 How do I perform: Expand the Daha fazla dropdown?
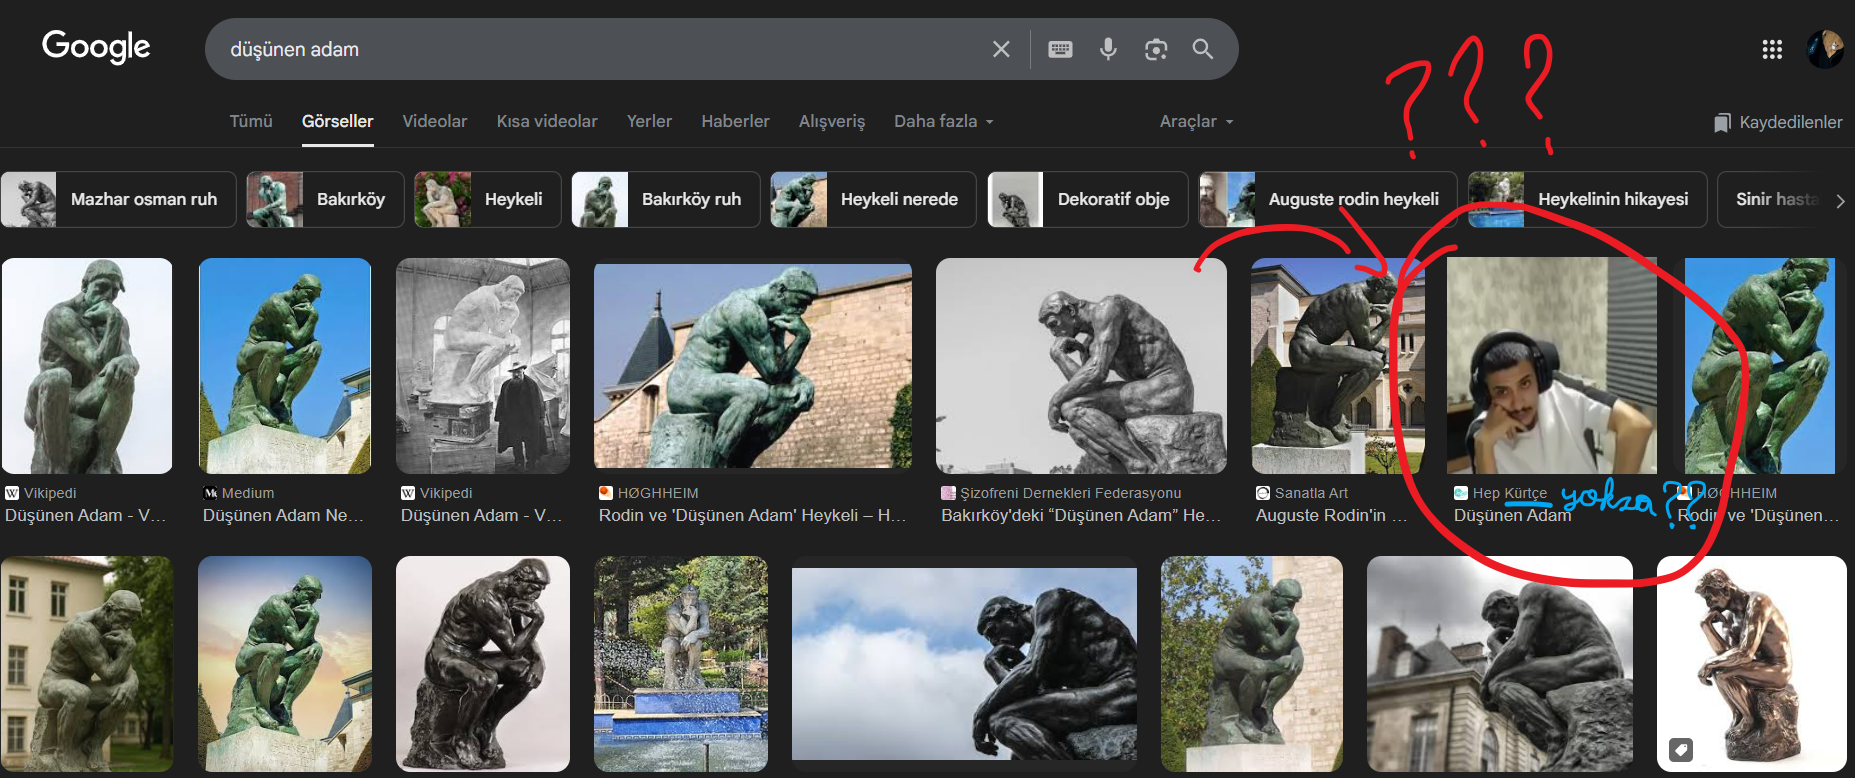coord(944,121)
